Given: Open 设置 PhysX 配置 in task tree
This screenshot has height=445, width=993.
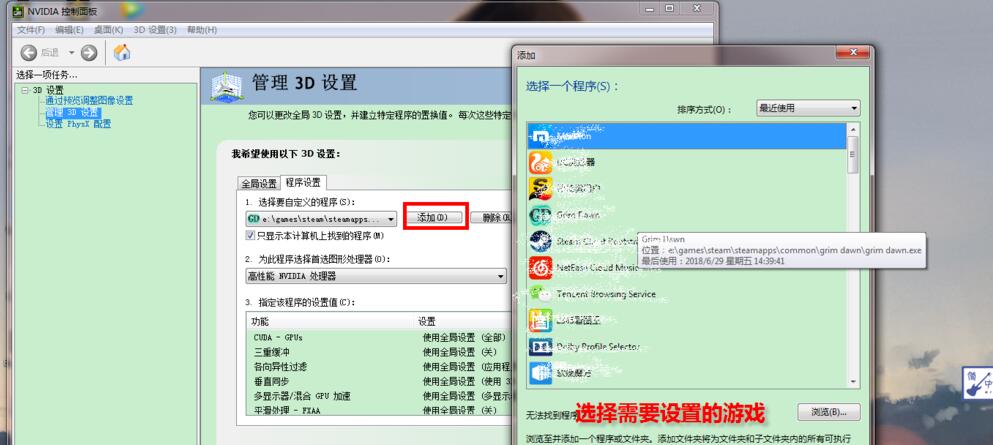Looking at the screenshot, I should point(78,124).
